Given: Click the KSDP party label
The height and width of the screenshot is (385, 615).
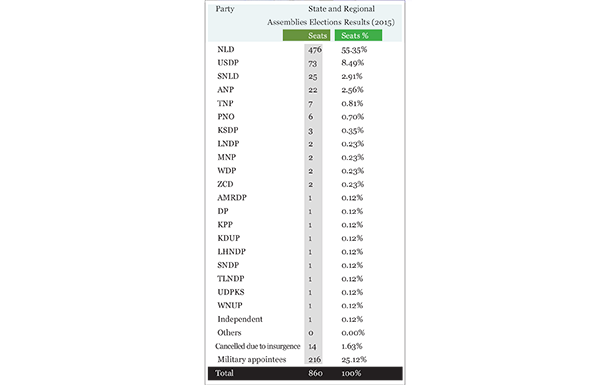Looking at the screenshot, I should [x=228, y=130].
